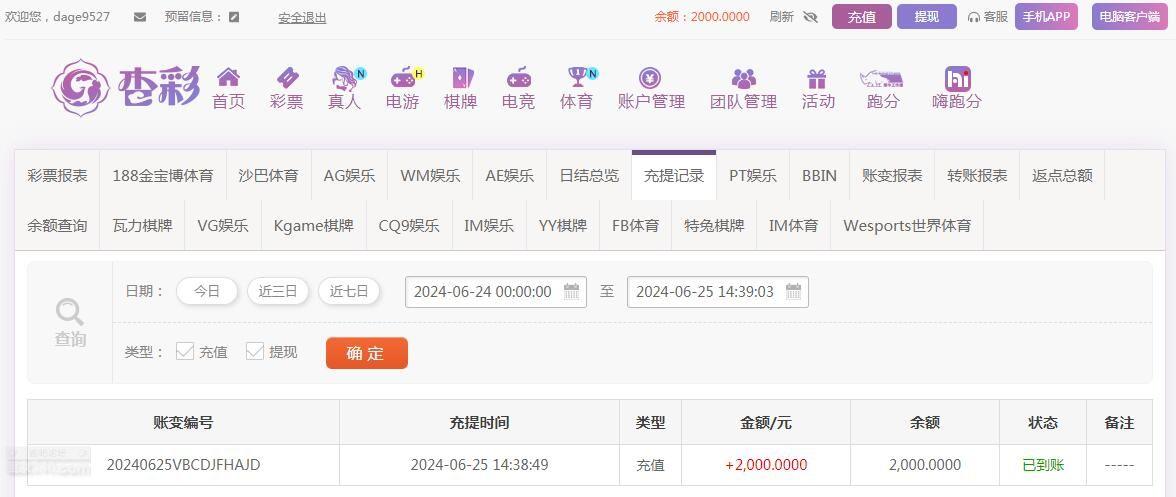Click 安全退出 logout link
The width and height of the screenshot is (1176, 497).
302,18
